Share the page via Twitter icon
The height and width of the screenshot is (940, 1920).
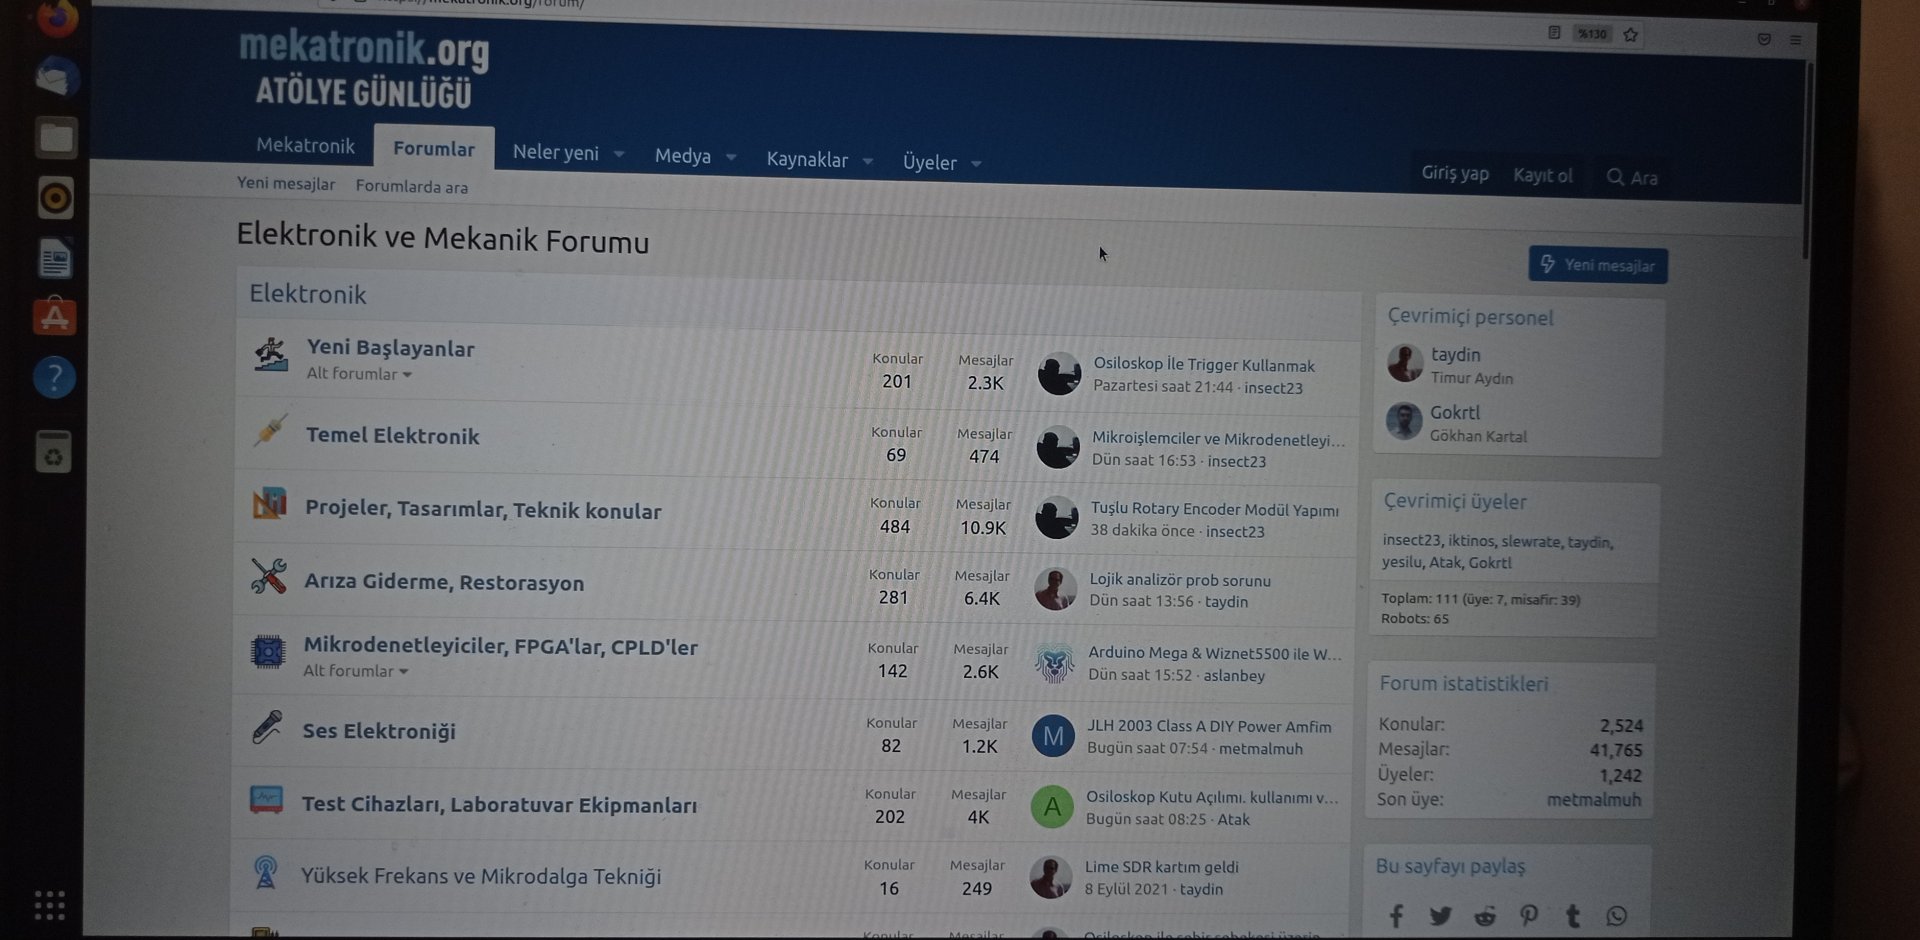pyautogui.click(x=1440, y=916)
